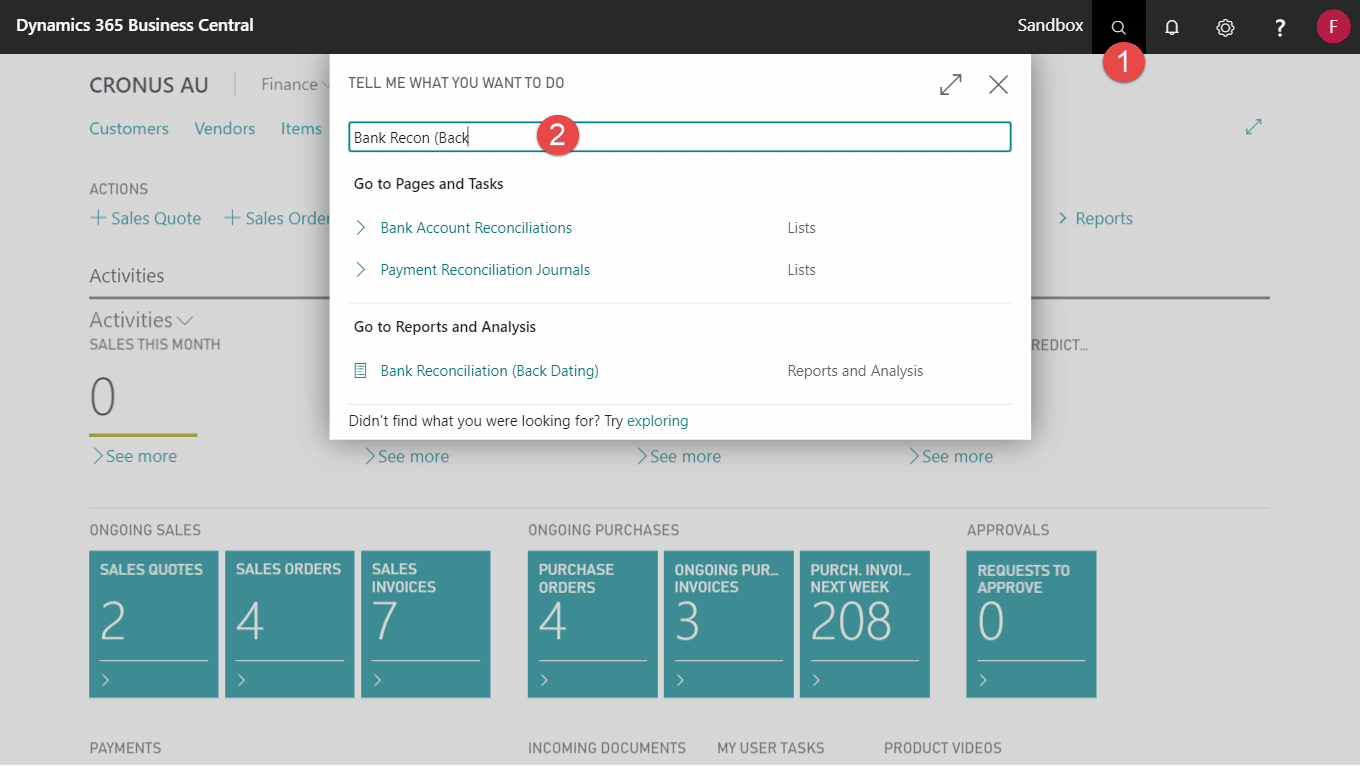Open the Sales Invoices tile showing 7
Screen dimensions: 1360x766
click(426, 624)
